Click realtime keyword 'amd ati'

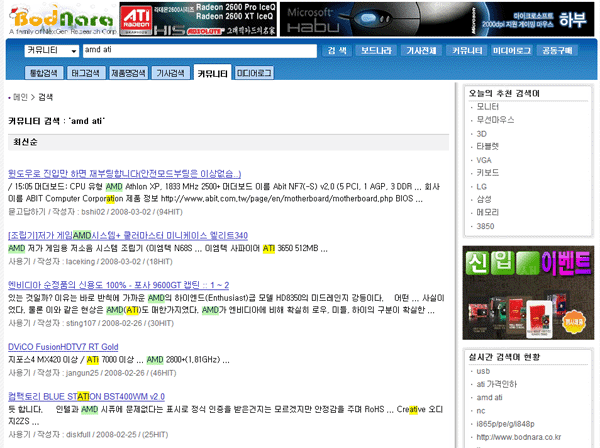point(489,397)
